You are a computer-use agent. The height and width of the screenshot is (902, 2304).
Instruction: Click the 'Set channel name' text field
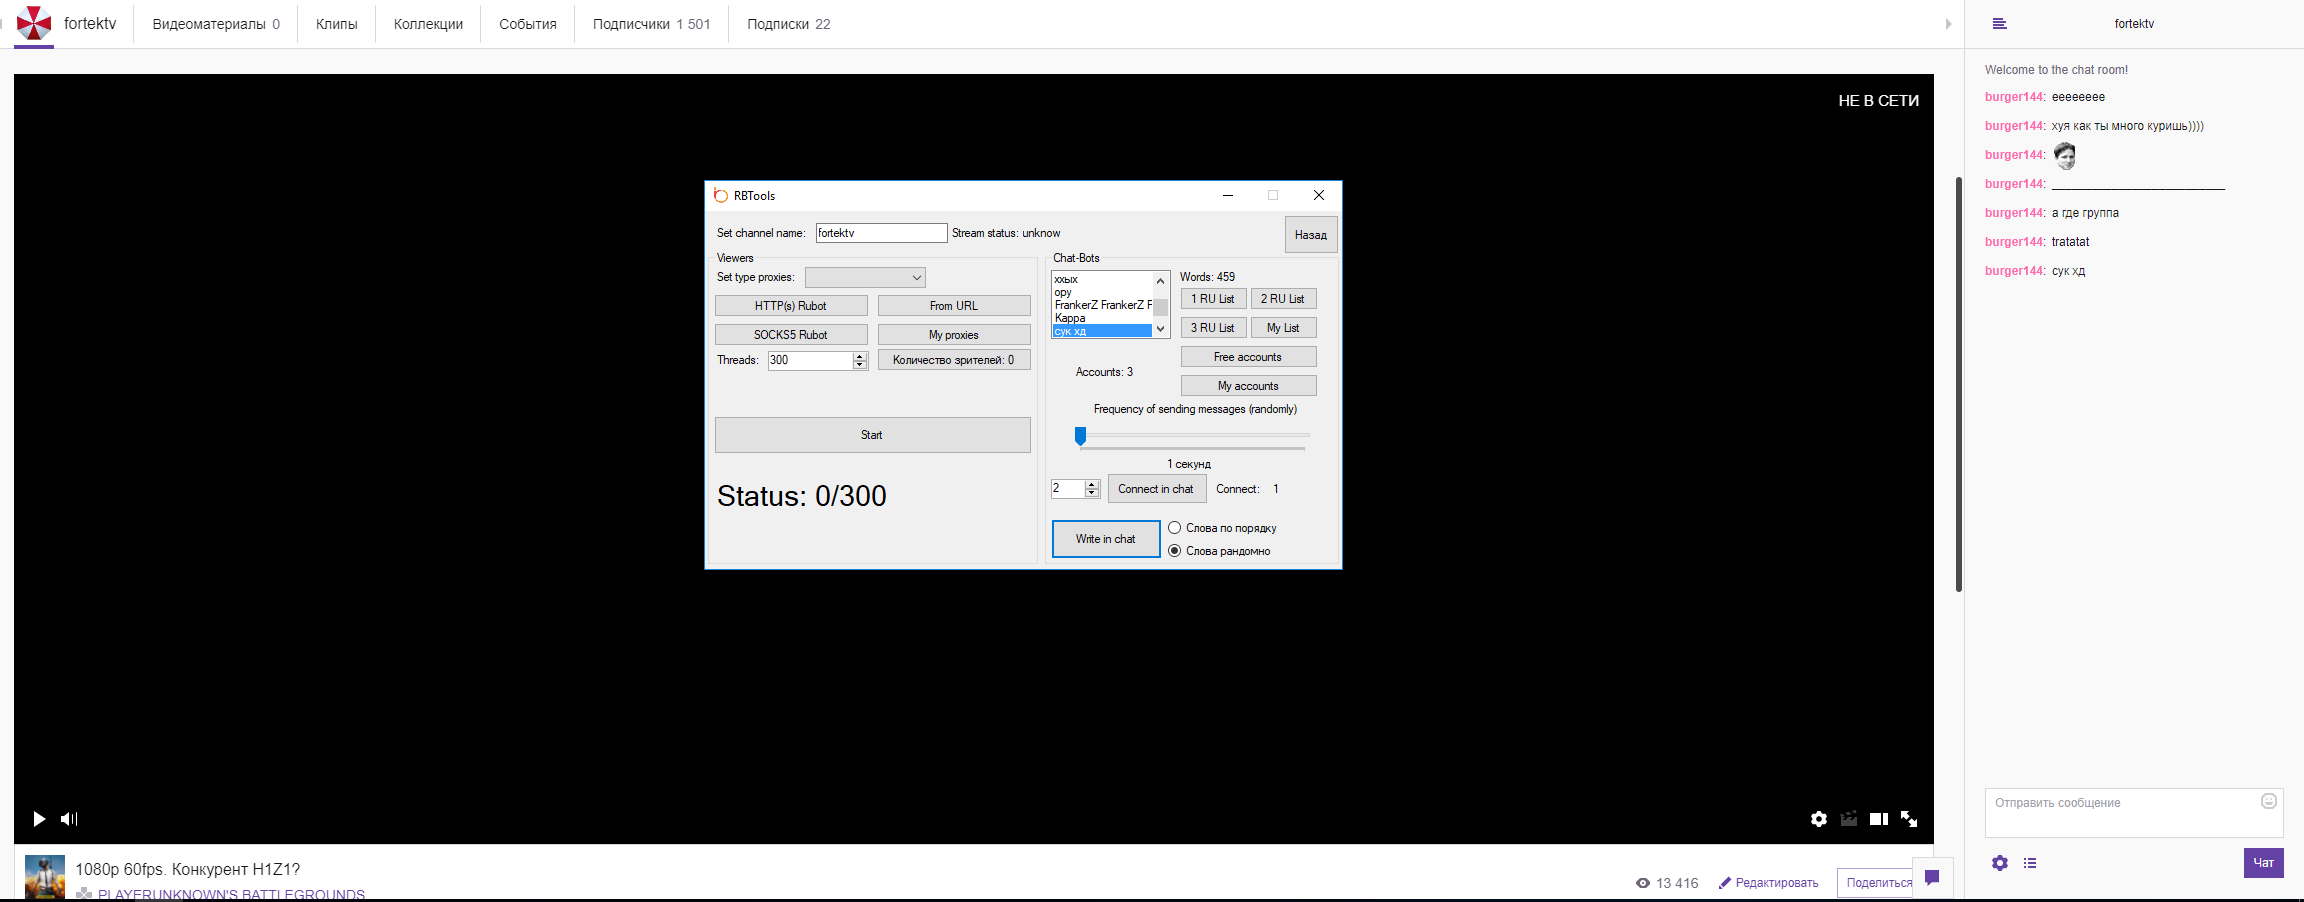coord(880,233)
